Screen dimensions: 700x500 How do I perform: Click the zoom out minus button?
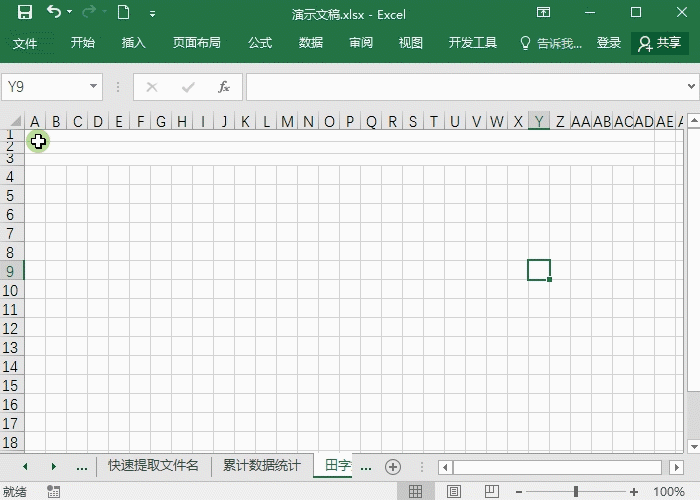coord(519,492)
